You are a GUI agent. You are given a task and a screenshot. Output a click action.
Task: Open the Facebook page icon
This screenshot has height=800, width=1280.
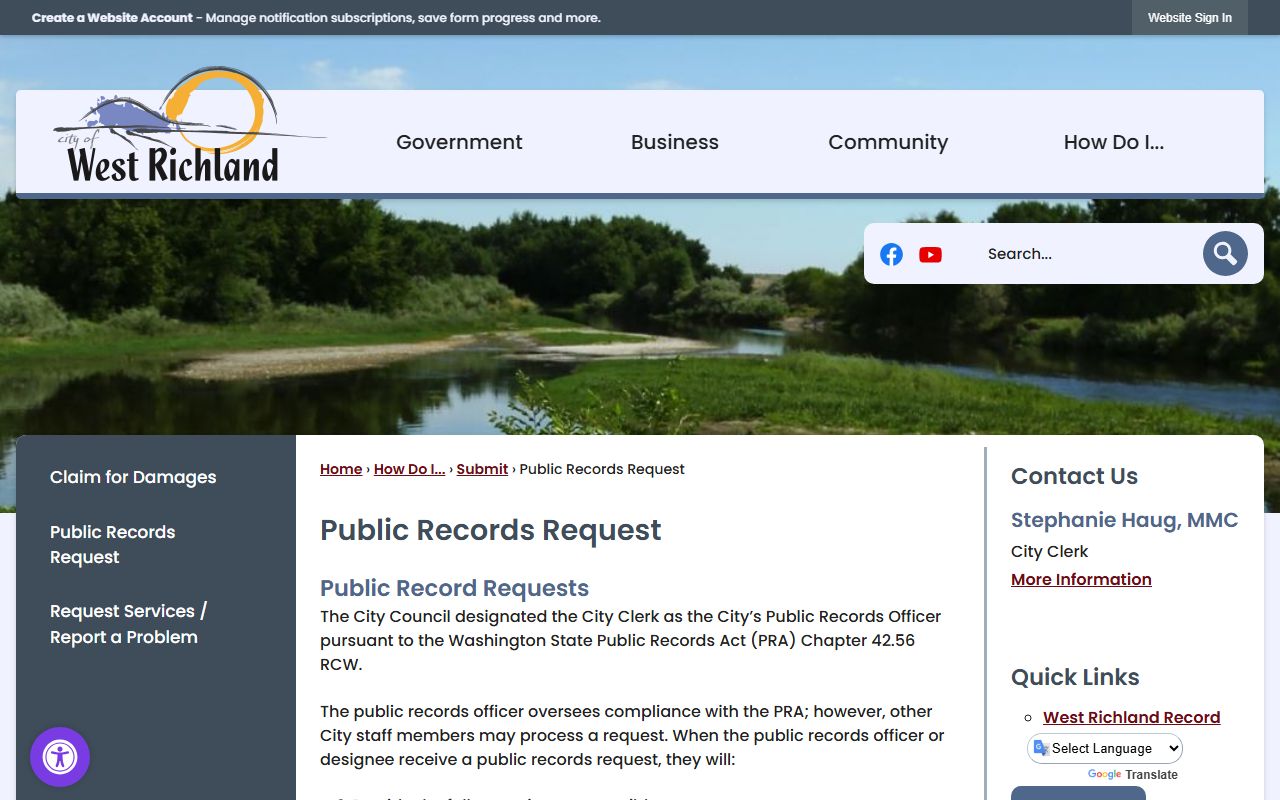click(891, 254)
